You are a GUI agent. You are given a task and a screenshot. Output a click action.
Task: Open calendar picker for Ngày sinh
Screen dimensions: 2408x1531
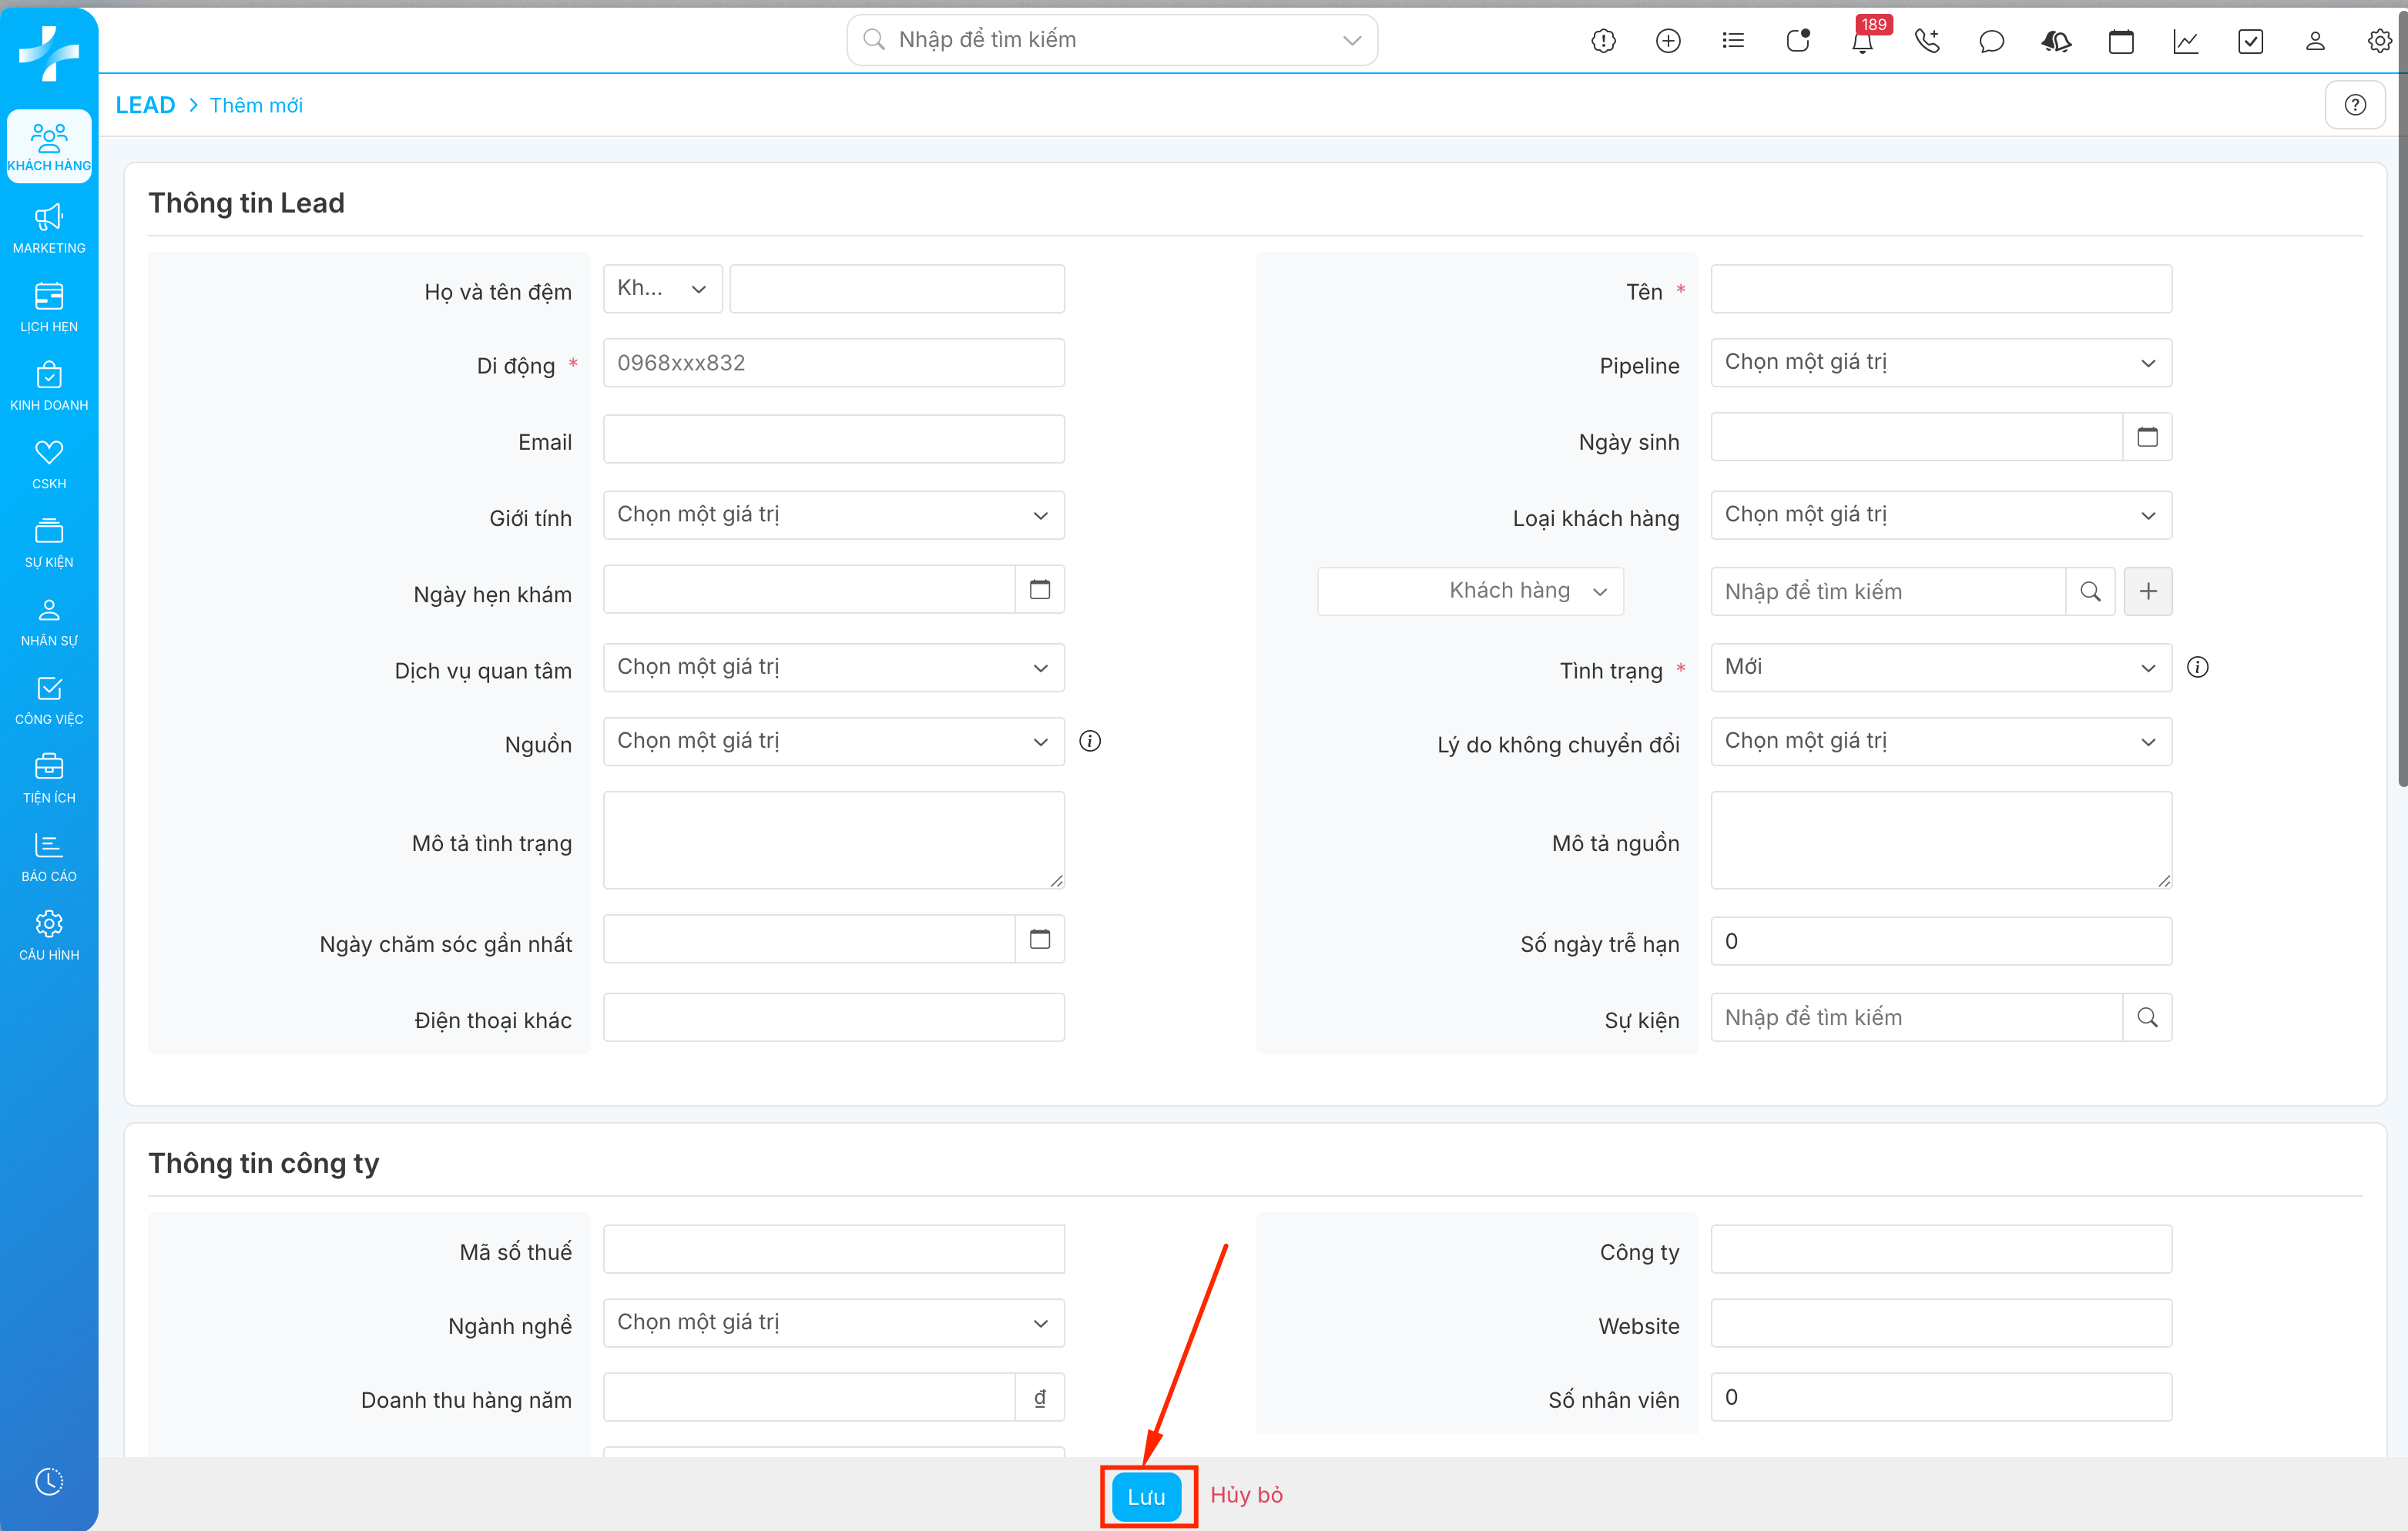point(2147,437)
